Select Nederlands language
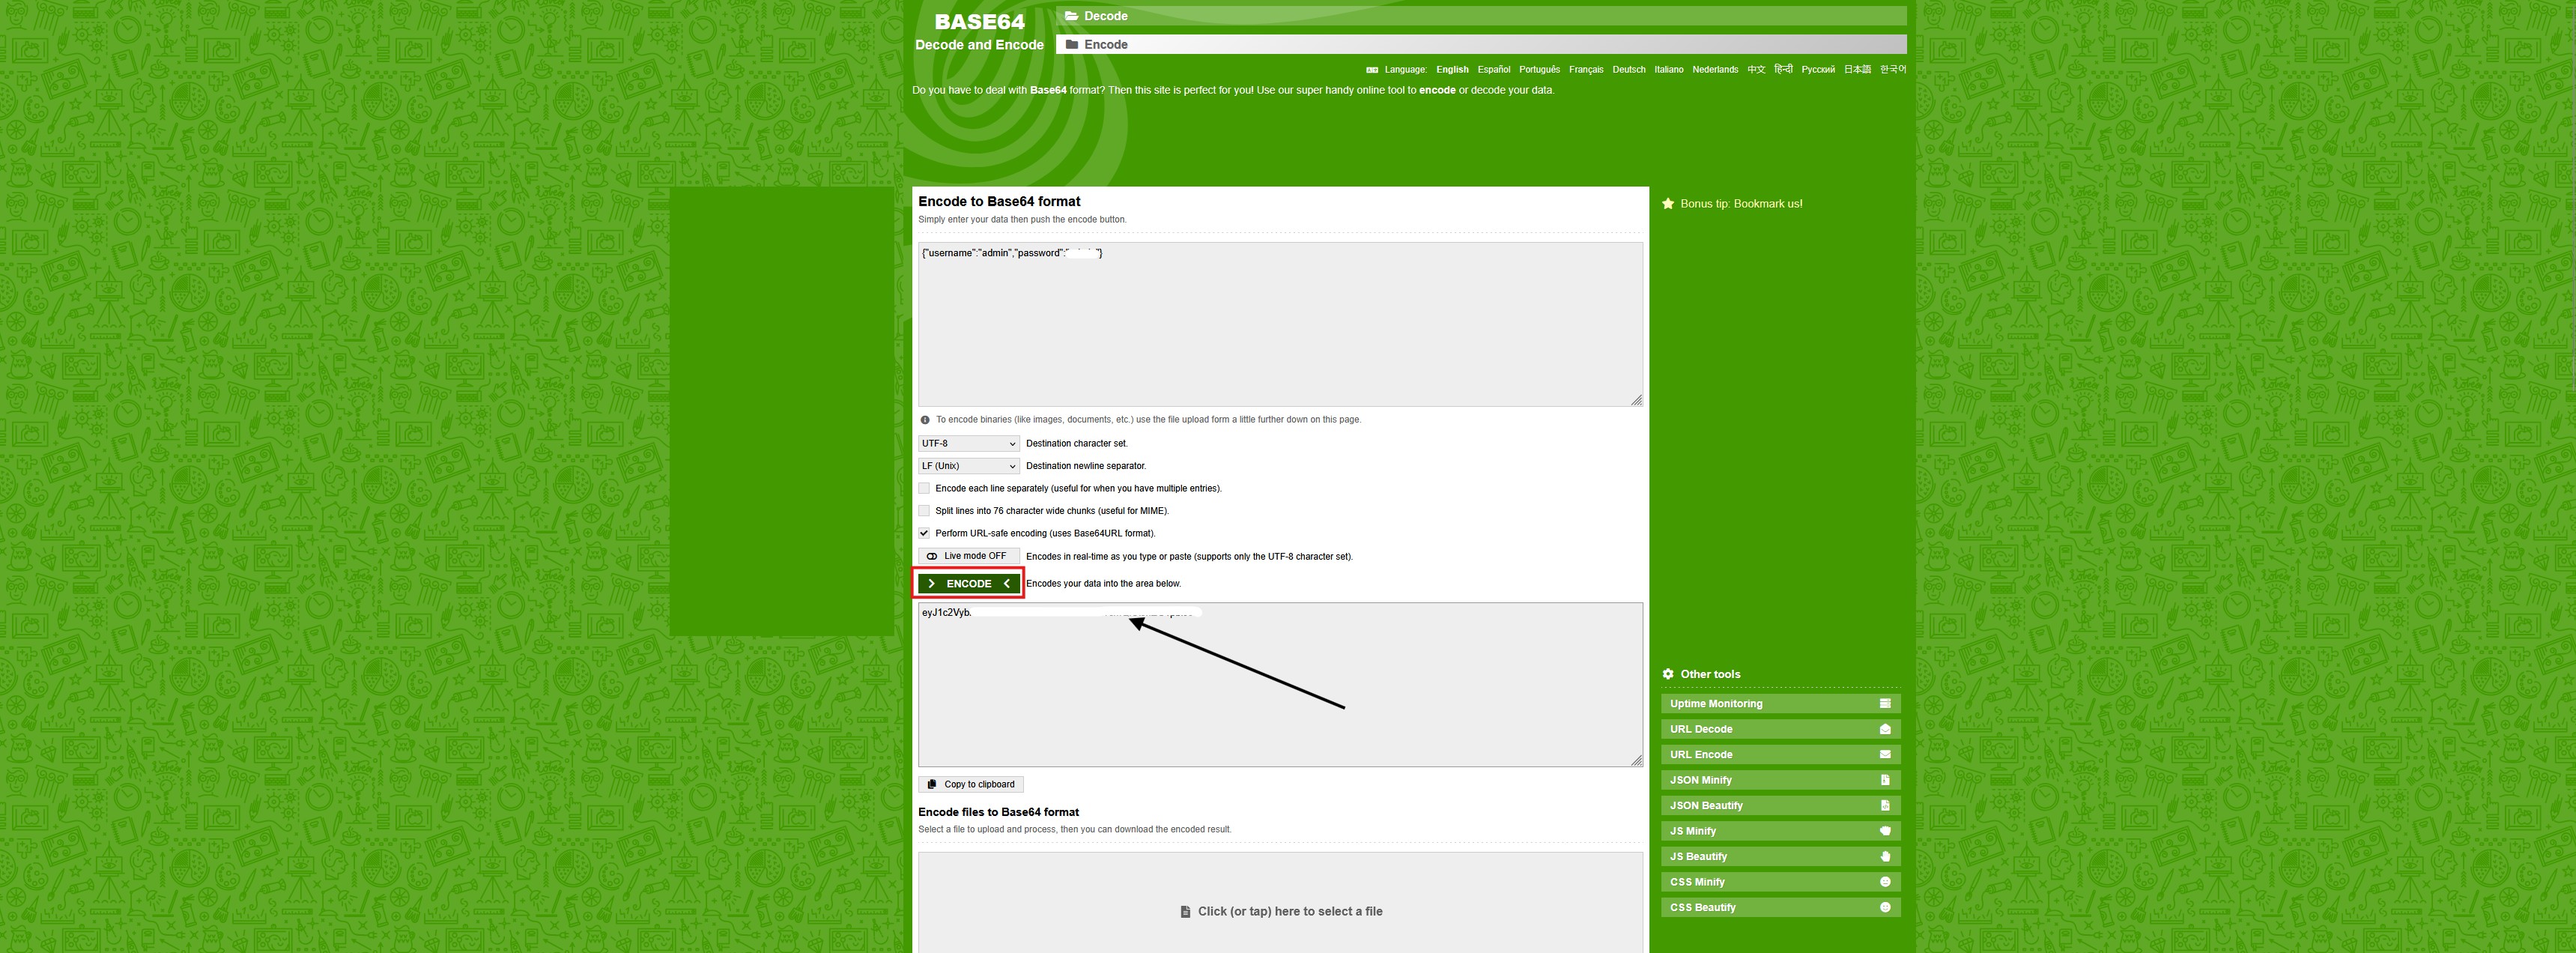The image size is (2576, 953). point(1715,70)
